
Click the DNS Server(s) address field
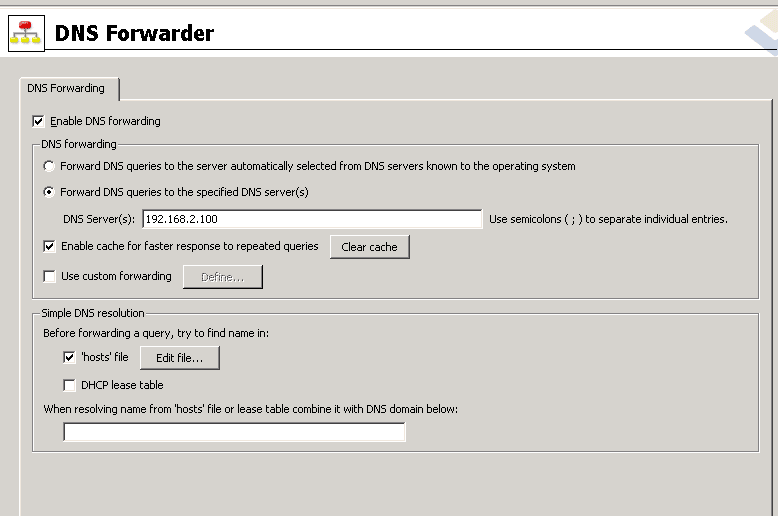click(x=312, y=219)
